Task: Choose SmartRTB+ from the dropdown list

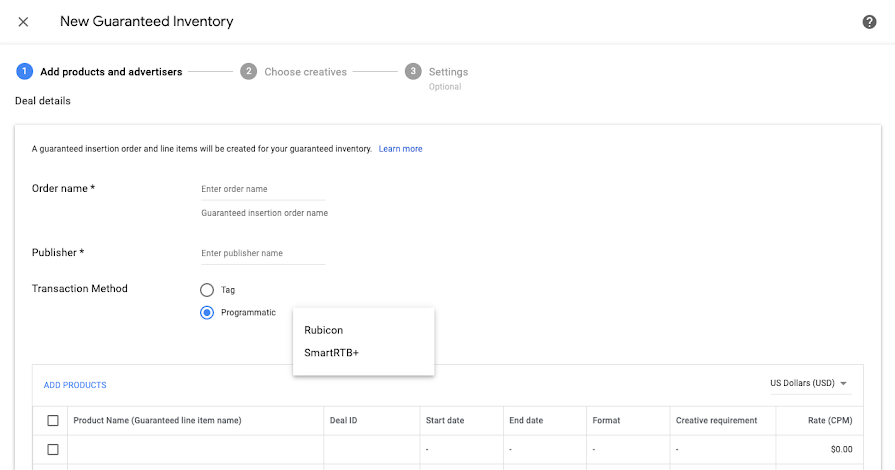Action: [331, 352]
